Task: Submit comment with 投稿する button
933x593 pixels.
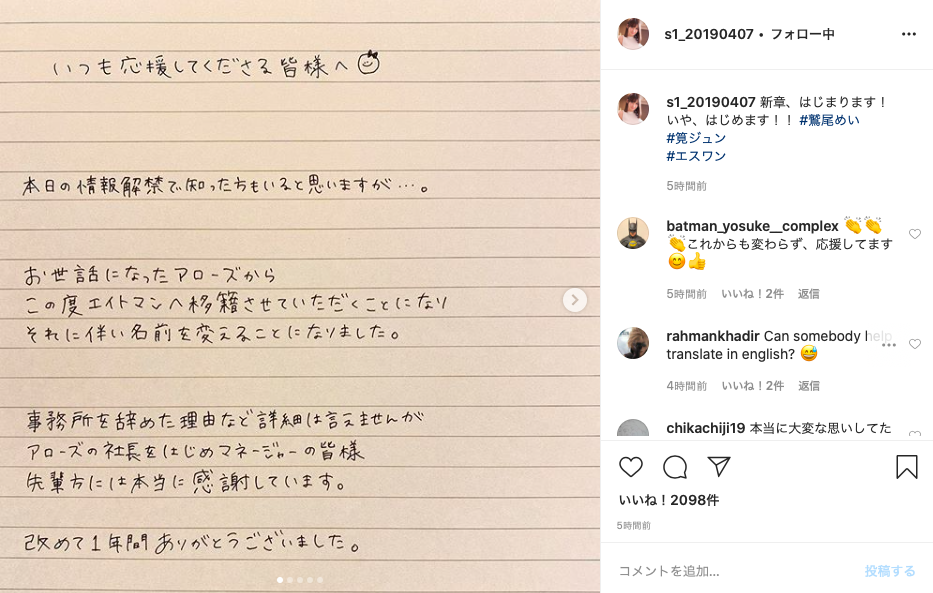Action: 890,571
